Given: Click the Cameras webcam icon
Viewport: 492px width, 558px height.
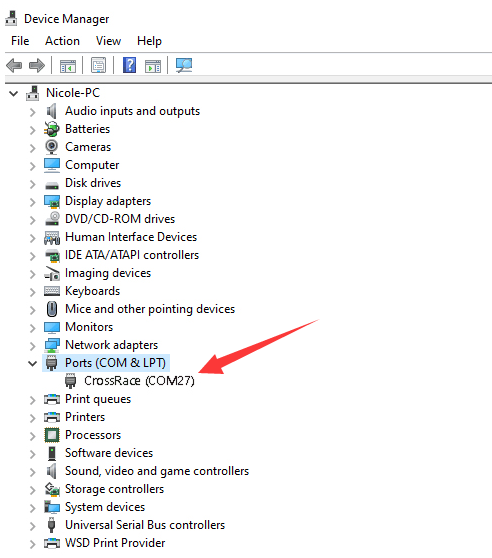Looking at the screenshot, I should coord(52,147).
